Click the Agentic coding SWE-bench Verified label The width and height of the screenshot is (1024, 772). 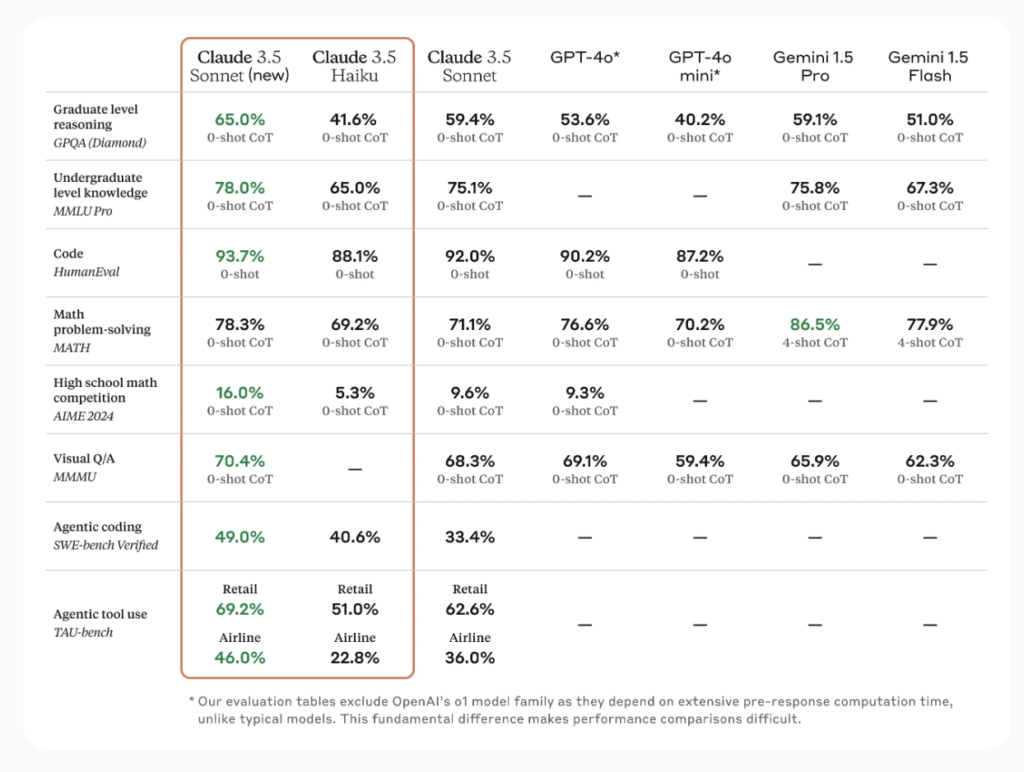pos(106,536)
